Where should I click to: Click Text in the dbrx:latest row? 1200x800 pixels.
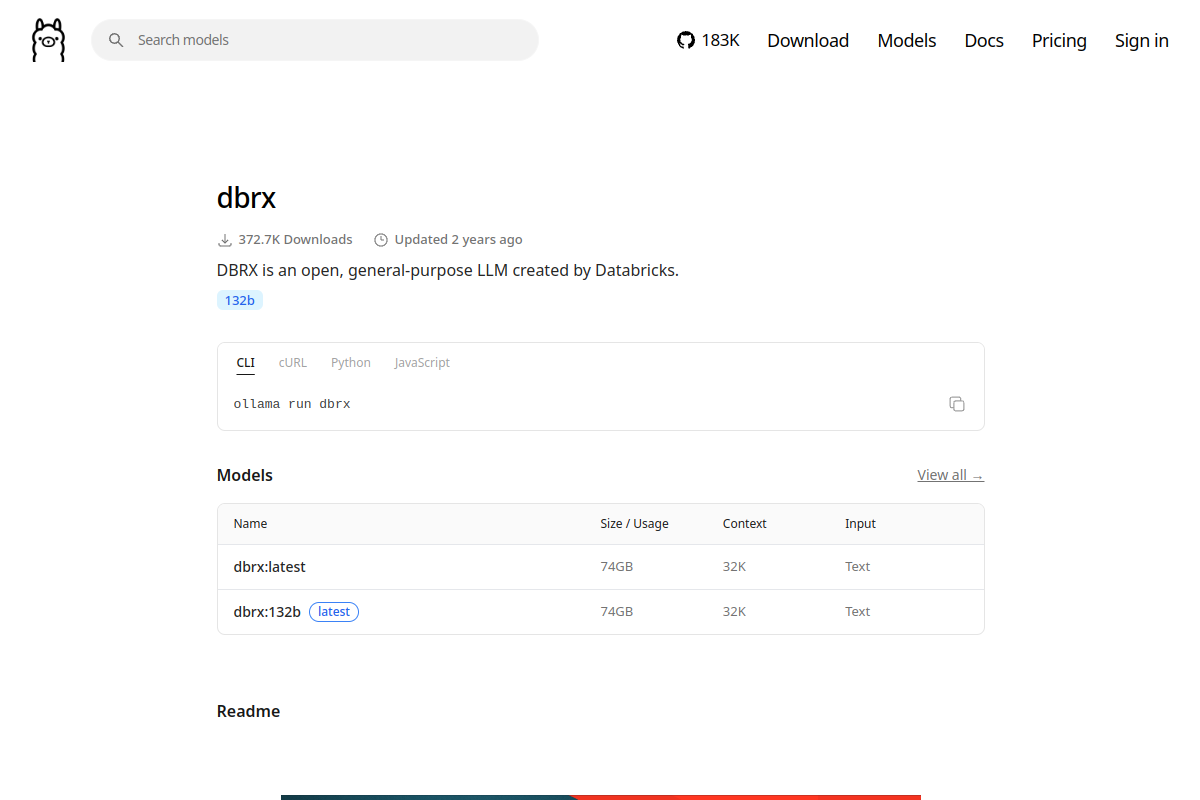[x=858, y=567]
